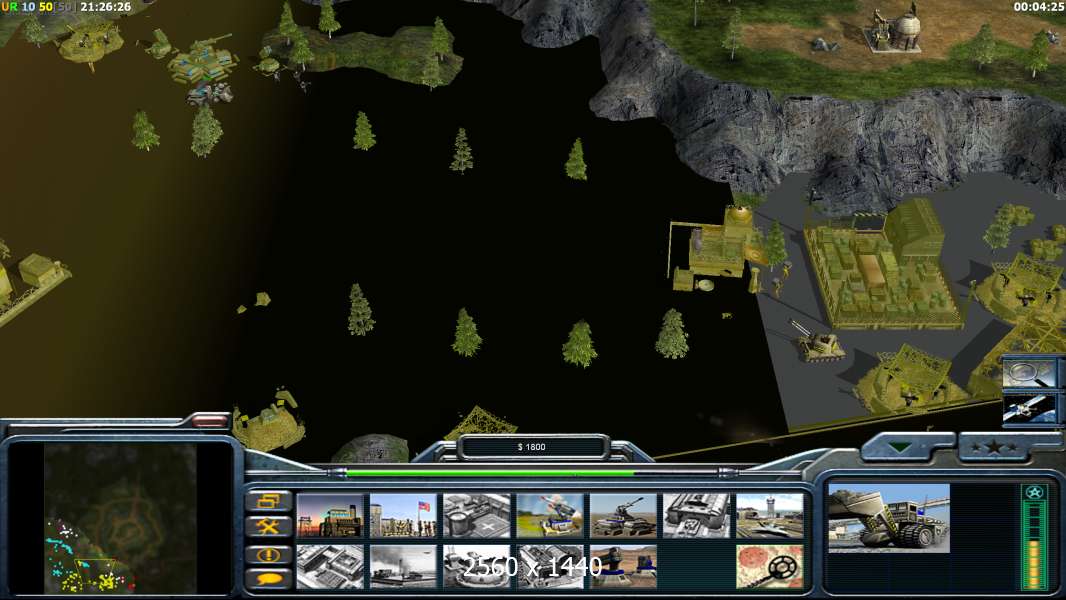Click the beacon exclamation mark button
1066x600 pixels.
[269, 554]
